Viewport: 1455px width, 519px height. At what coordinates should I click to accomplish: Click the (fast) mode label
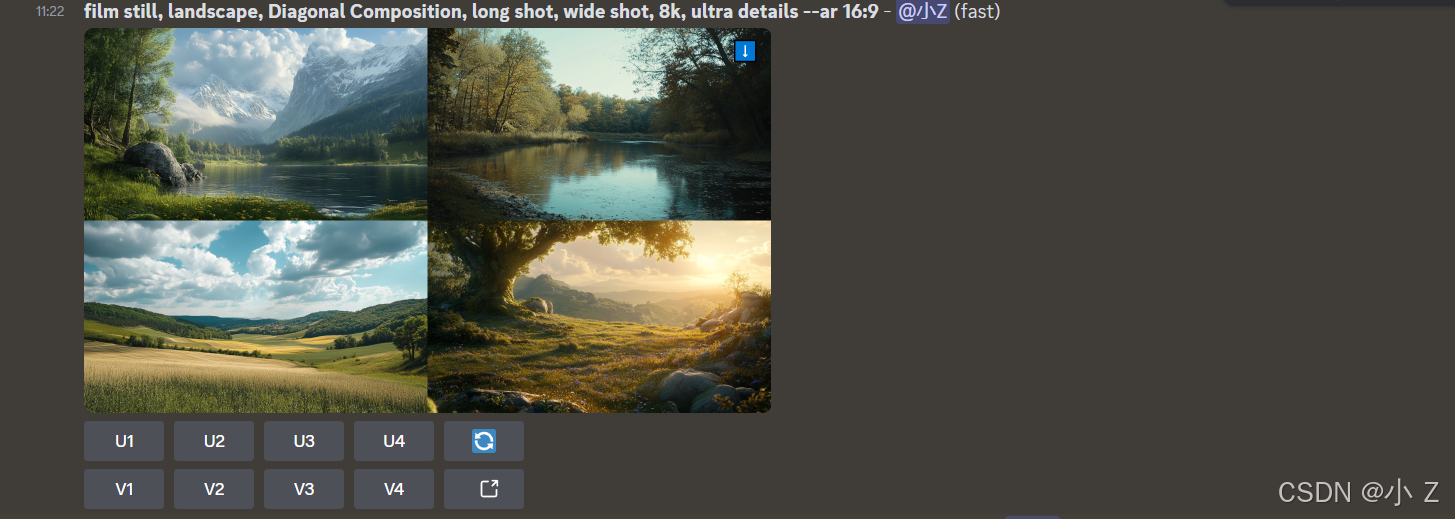977,12
